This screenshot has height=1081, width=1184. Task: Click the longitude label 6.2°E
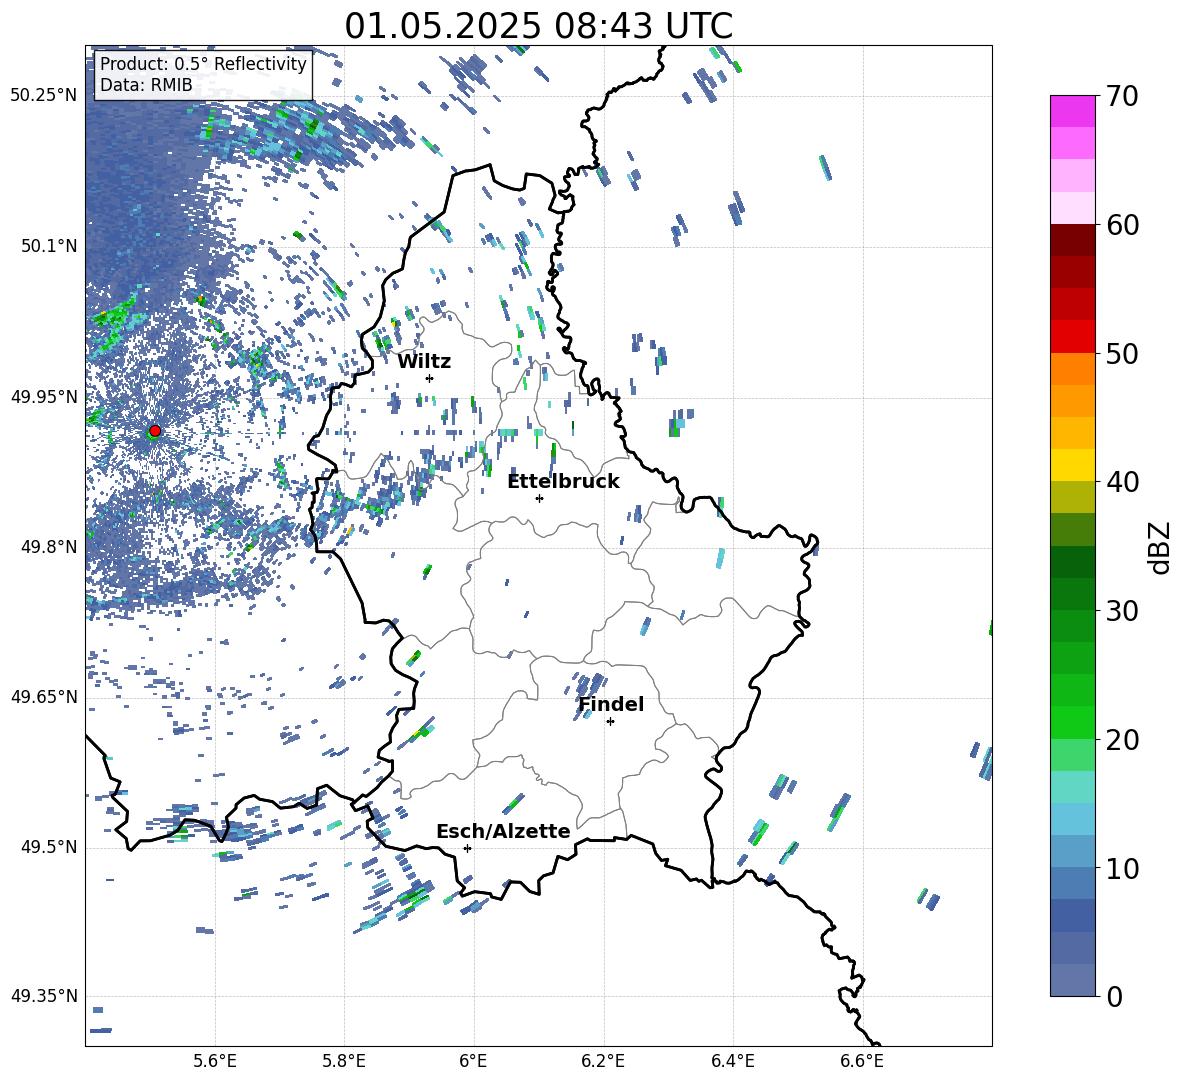tap(603, 1061)
